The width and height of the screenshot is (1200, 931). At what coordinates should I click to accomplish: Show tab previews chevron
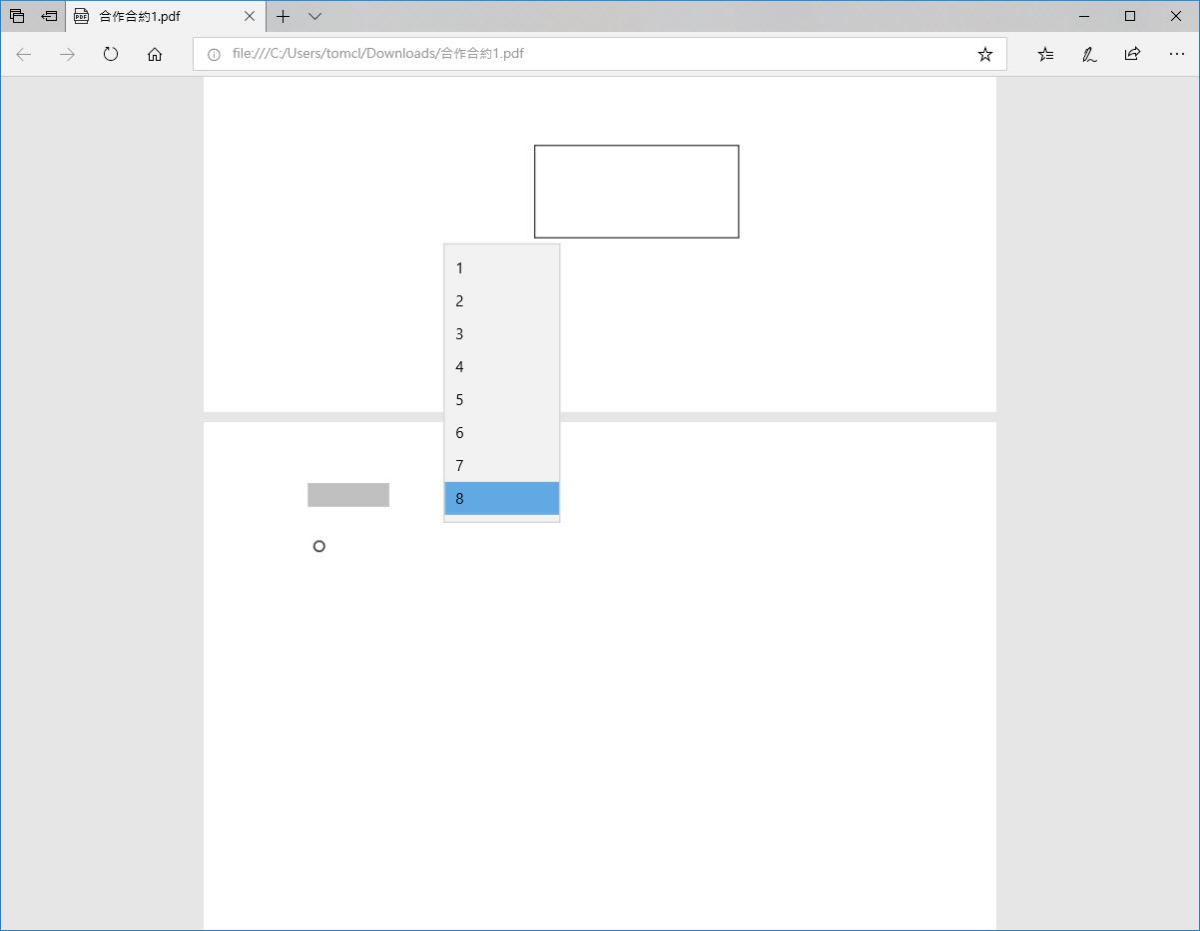click(x=315, y=16)
